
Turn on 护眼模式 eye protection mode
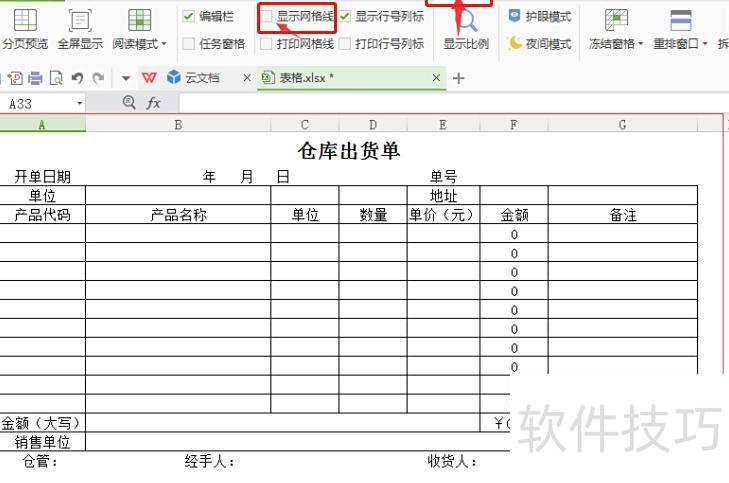click(x=540, y=17)
